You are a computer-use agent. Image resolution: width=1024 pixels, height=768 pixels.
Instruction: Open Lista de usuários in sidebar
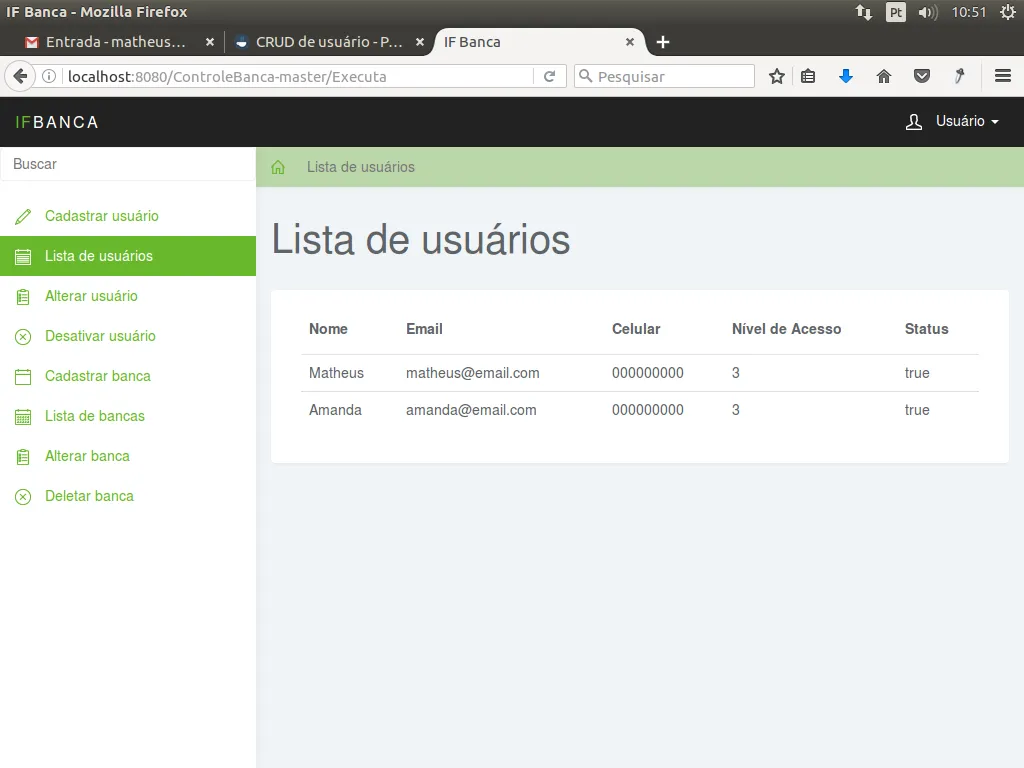128,256
